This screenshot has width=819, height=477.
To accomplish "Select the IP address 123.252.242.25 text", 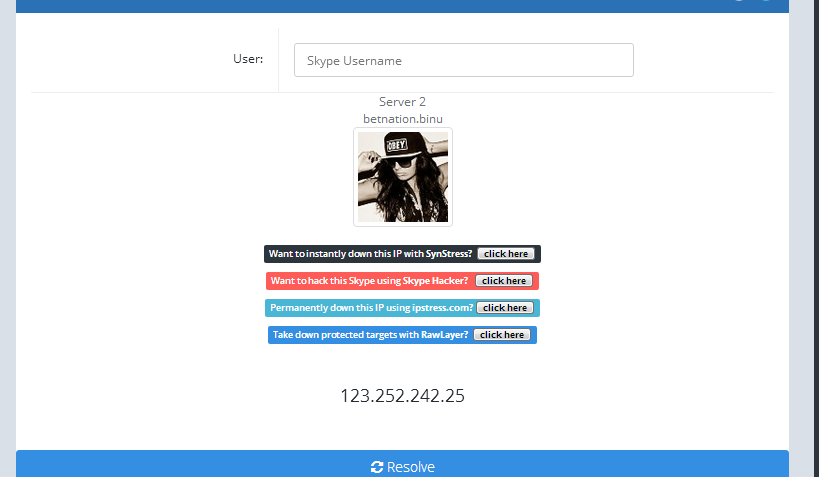I will tap(402, 396).
